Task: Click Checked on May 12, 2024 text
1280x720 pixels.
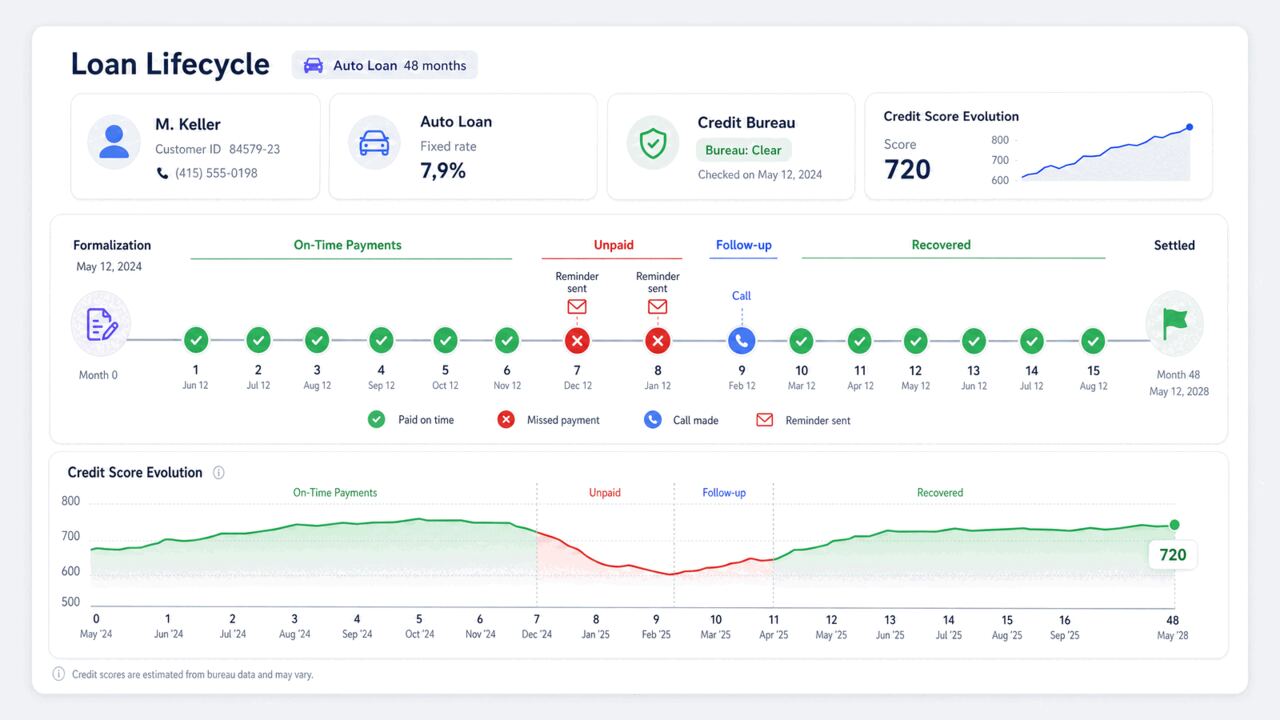Action: [760, 174]
